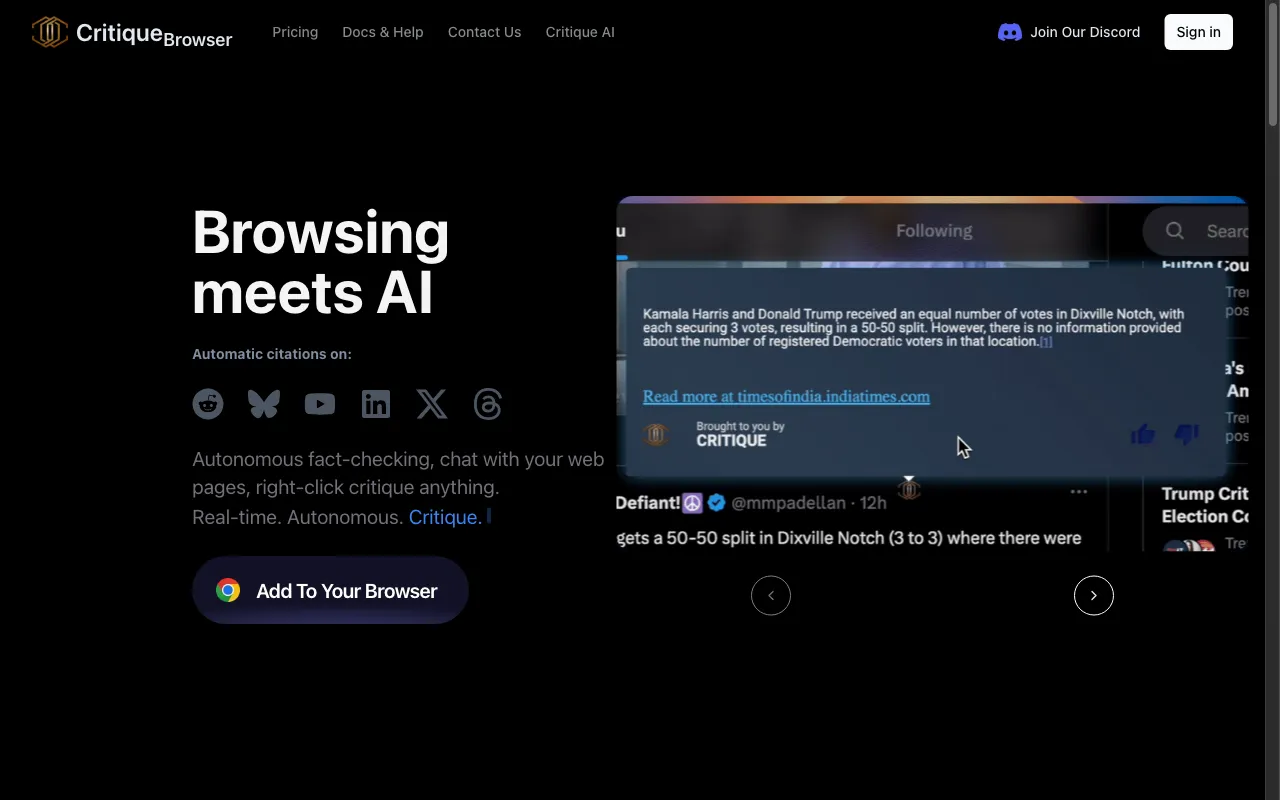Advance to next carousel slide
Viewport: 1280px width, 800px height.
pyautogui.click(x=1094, y=595)
